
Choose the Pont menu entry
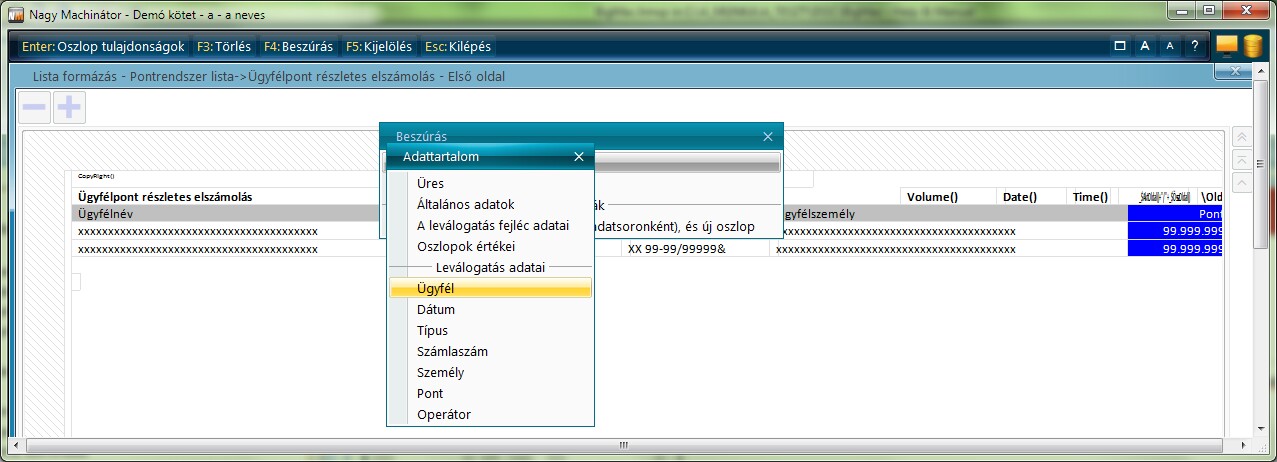[490, 393]
